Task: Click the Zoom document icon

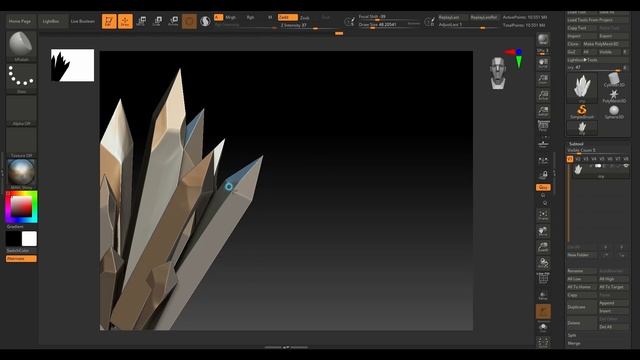Action: (x=543, y=79)
